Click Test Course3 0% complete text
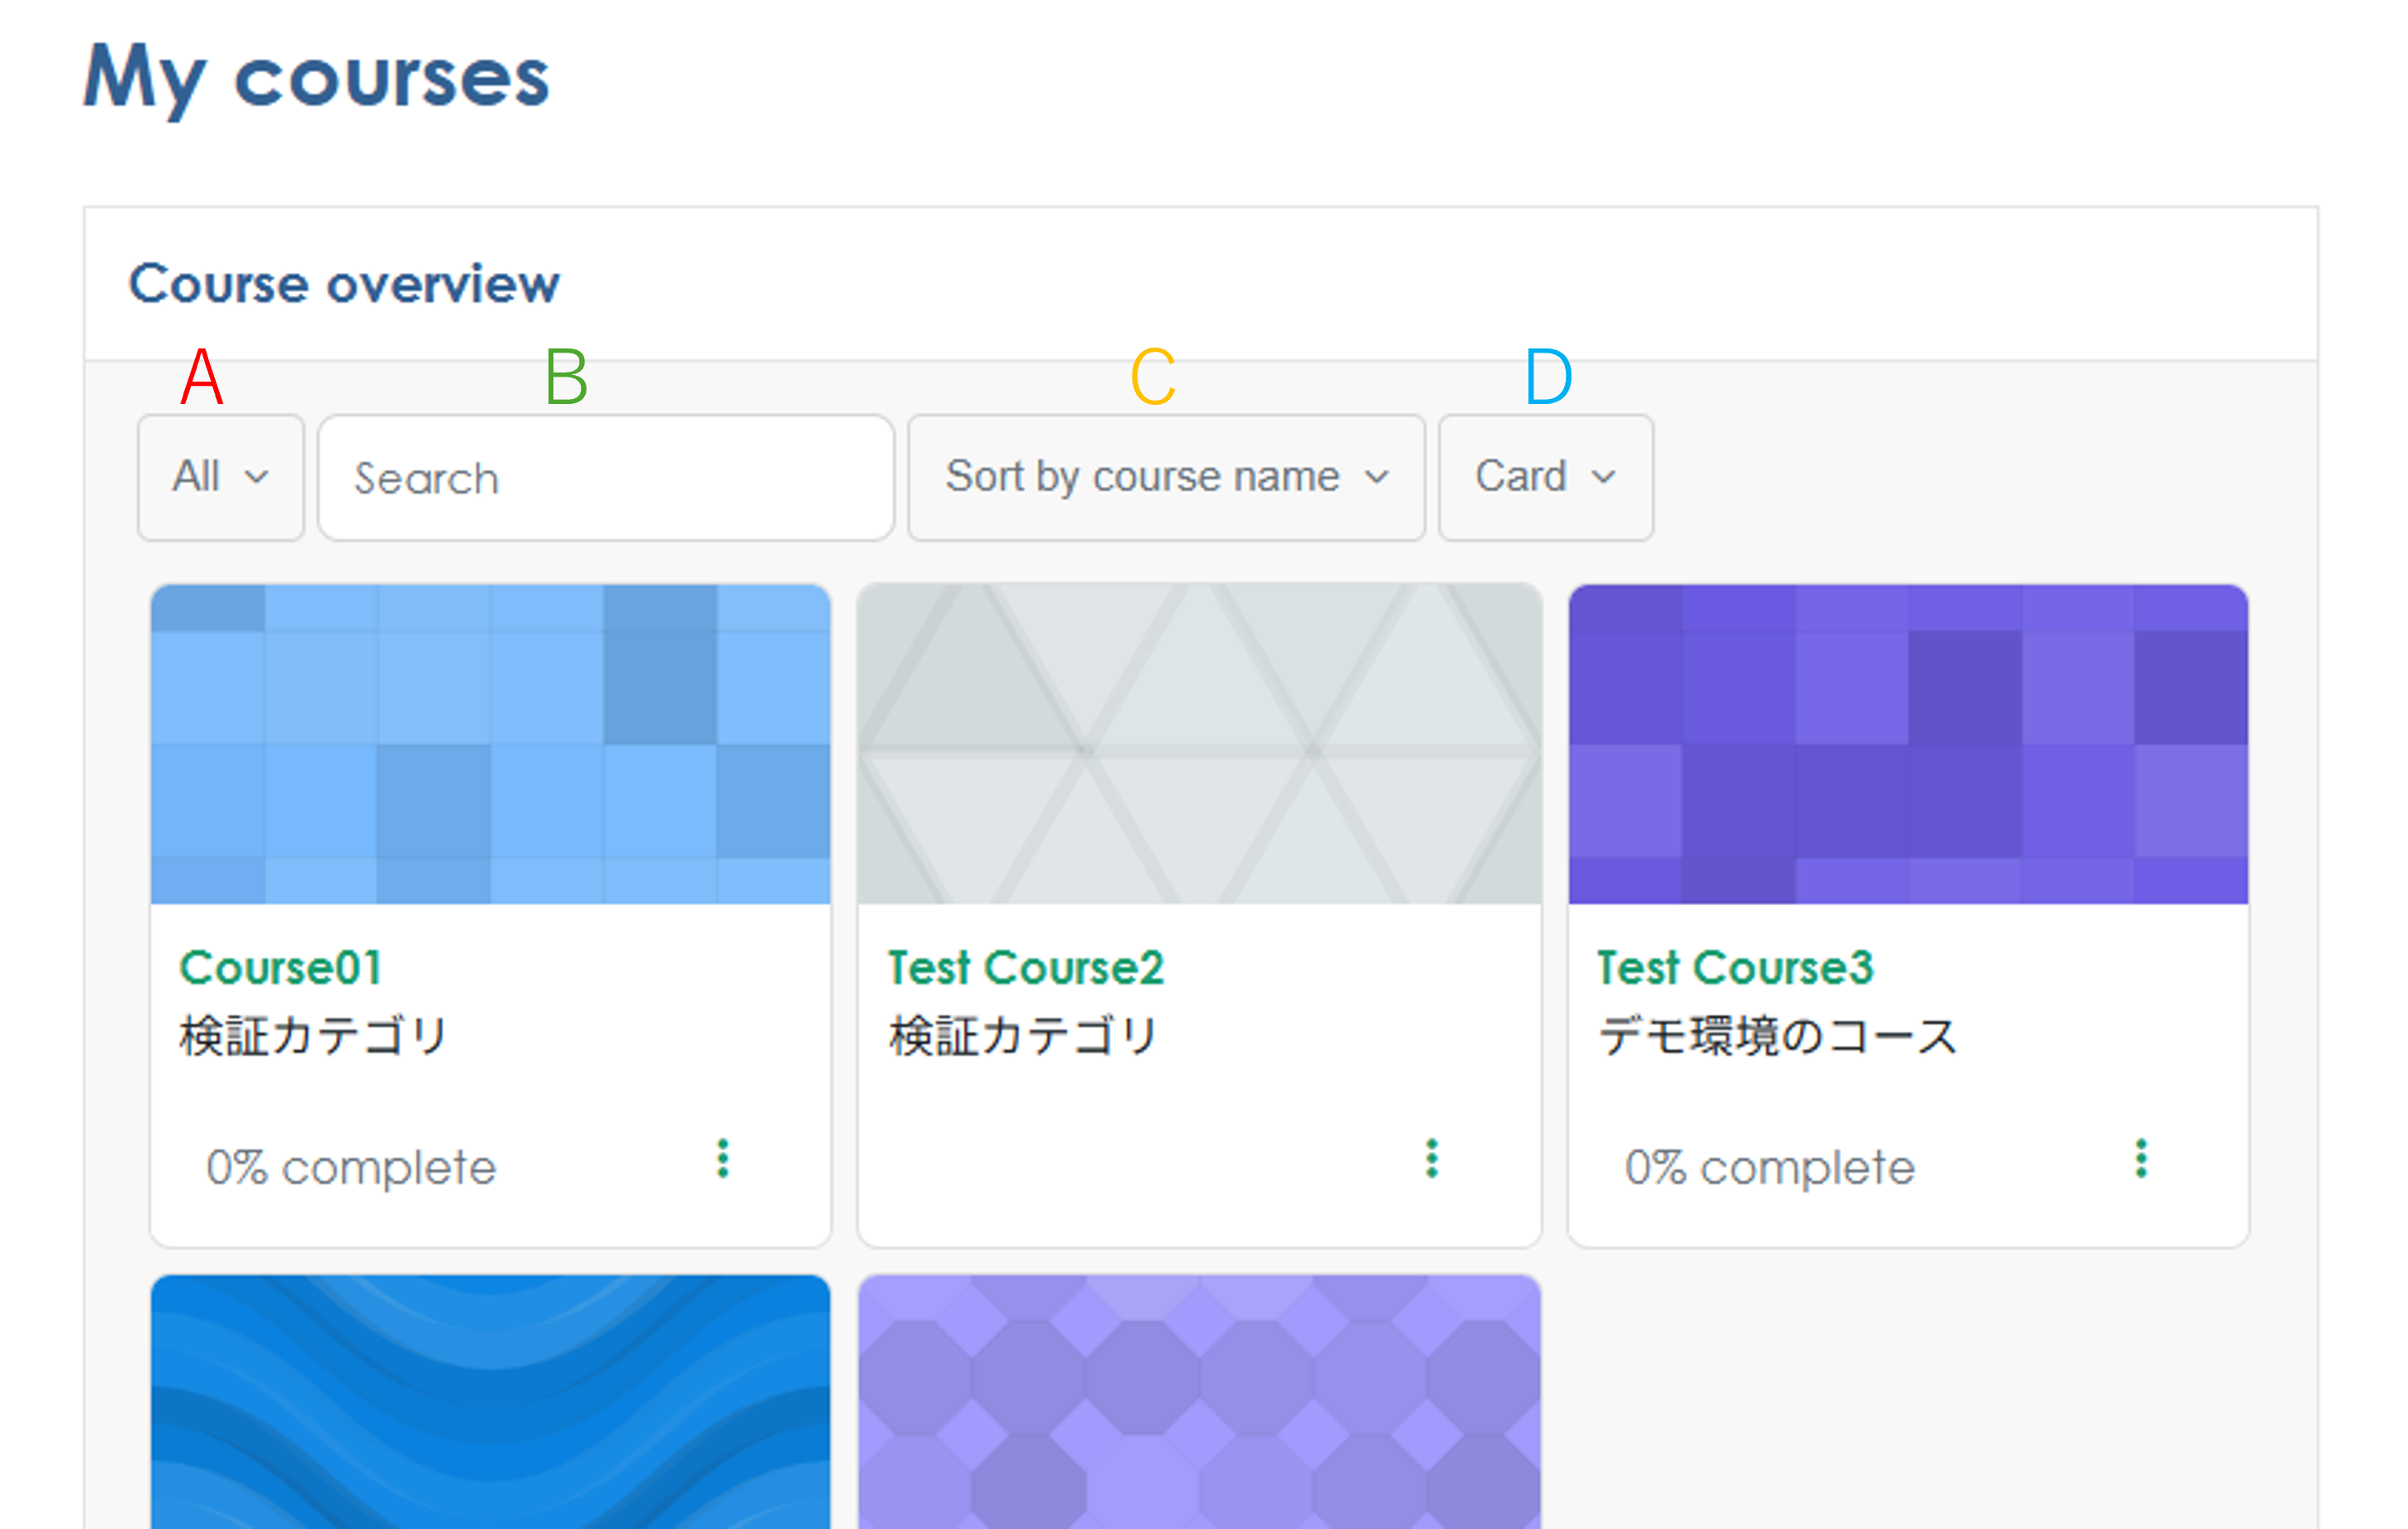The image size is (2408, 1529). [x=1769, y=1167]
